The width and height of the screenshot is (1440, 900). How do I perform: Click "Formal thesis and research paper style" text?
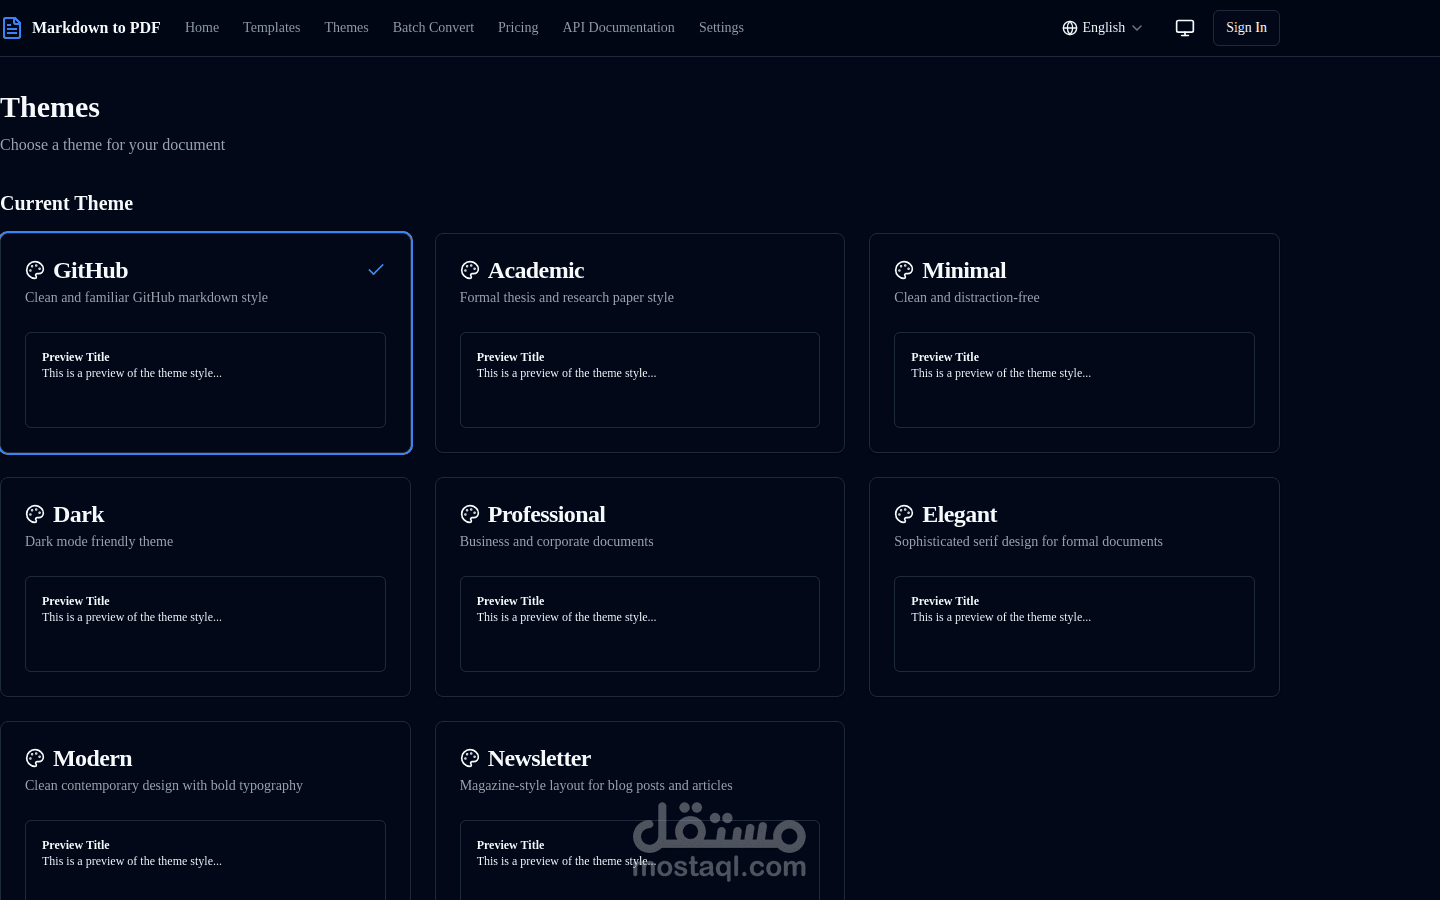[x=567, y=298]
